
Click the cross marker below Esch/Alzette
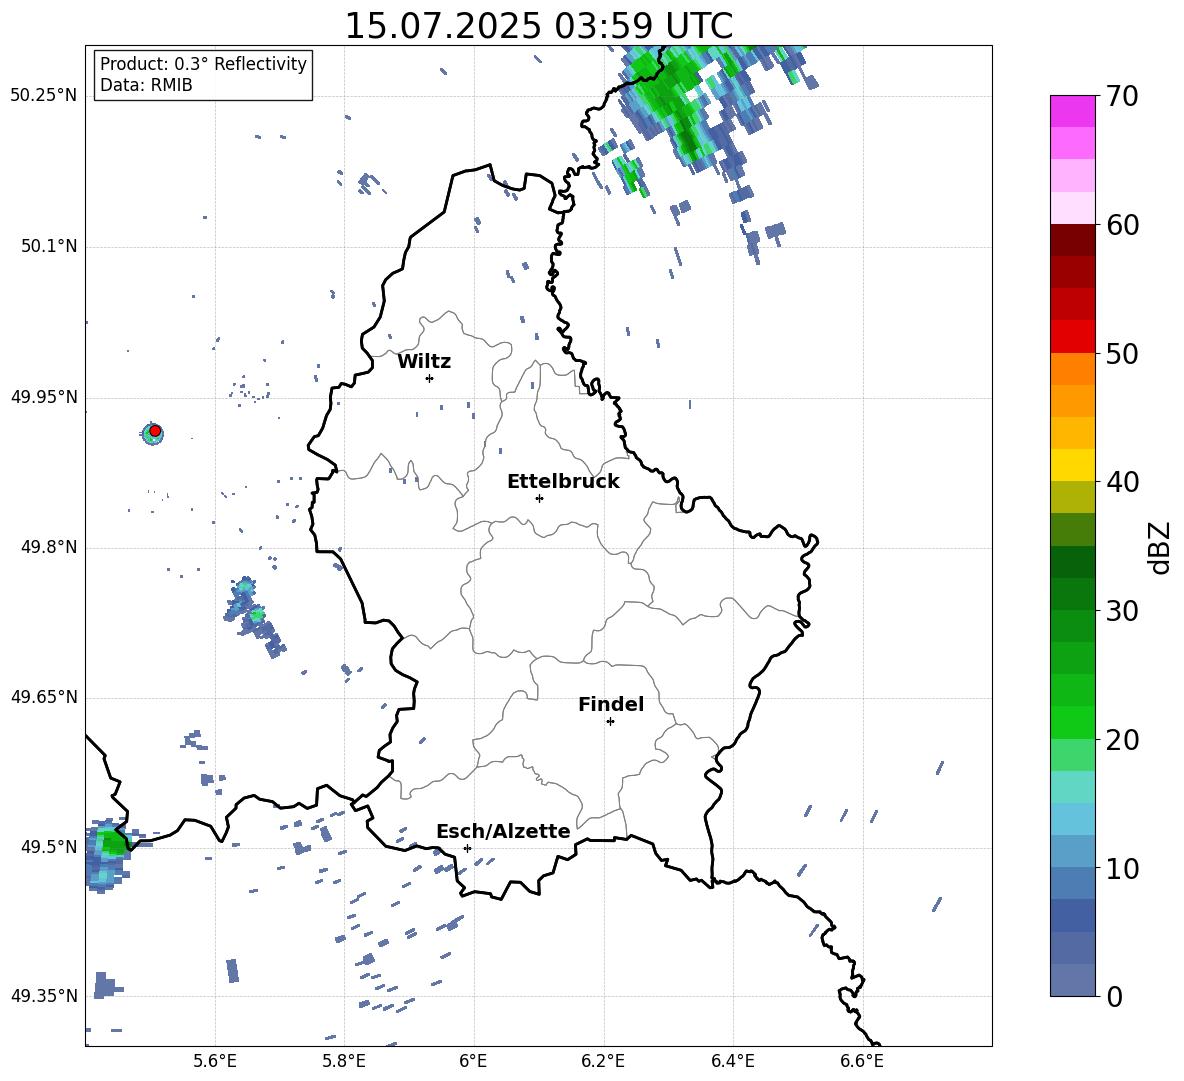(467, 848)
